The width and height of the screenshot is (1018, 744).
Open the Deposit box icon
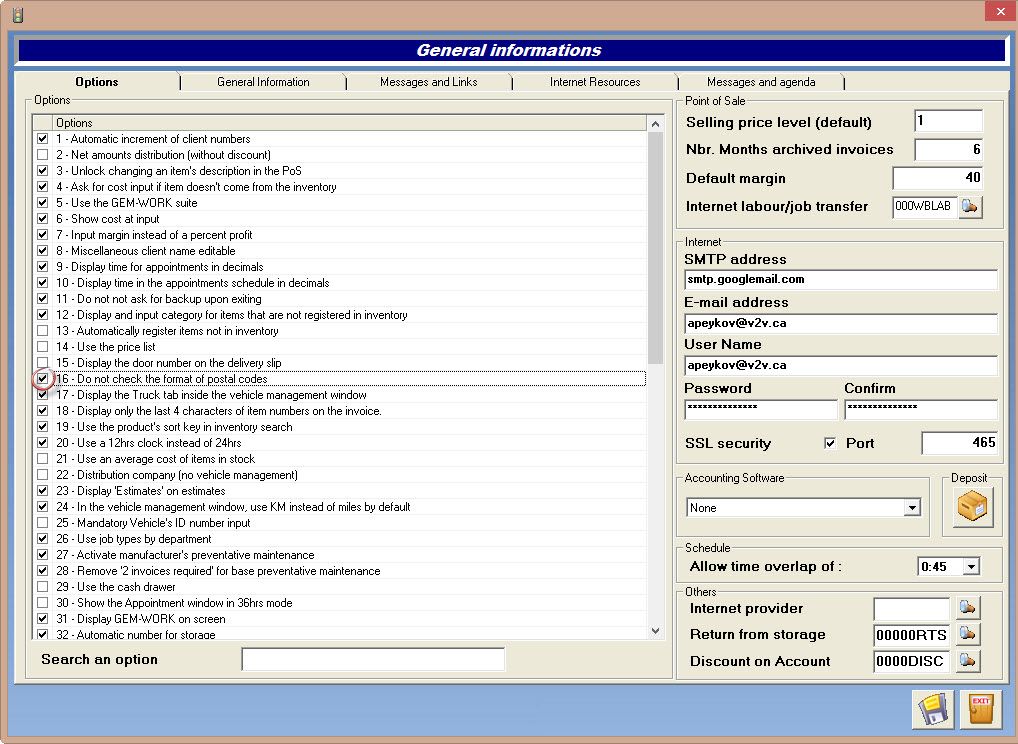[x=972, y=507]
